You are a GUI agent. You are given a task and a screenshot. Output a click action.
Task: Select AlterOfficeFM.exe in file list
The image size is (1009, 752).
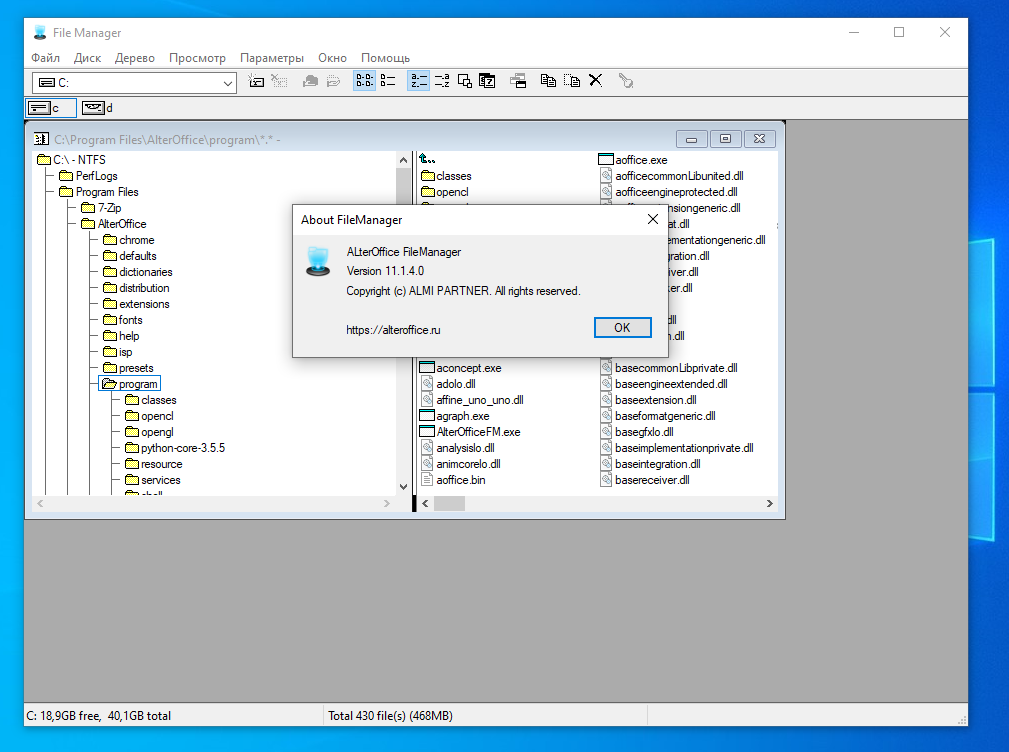point(470,432)
